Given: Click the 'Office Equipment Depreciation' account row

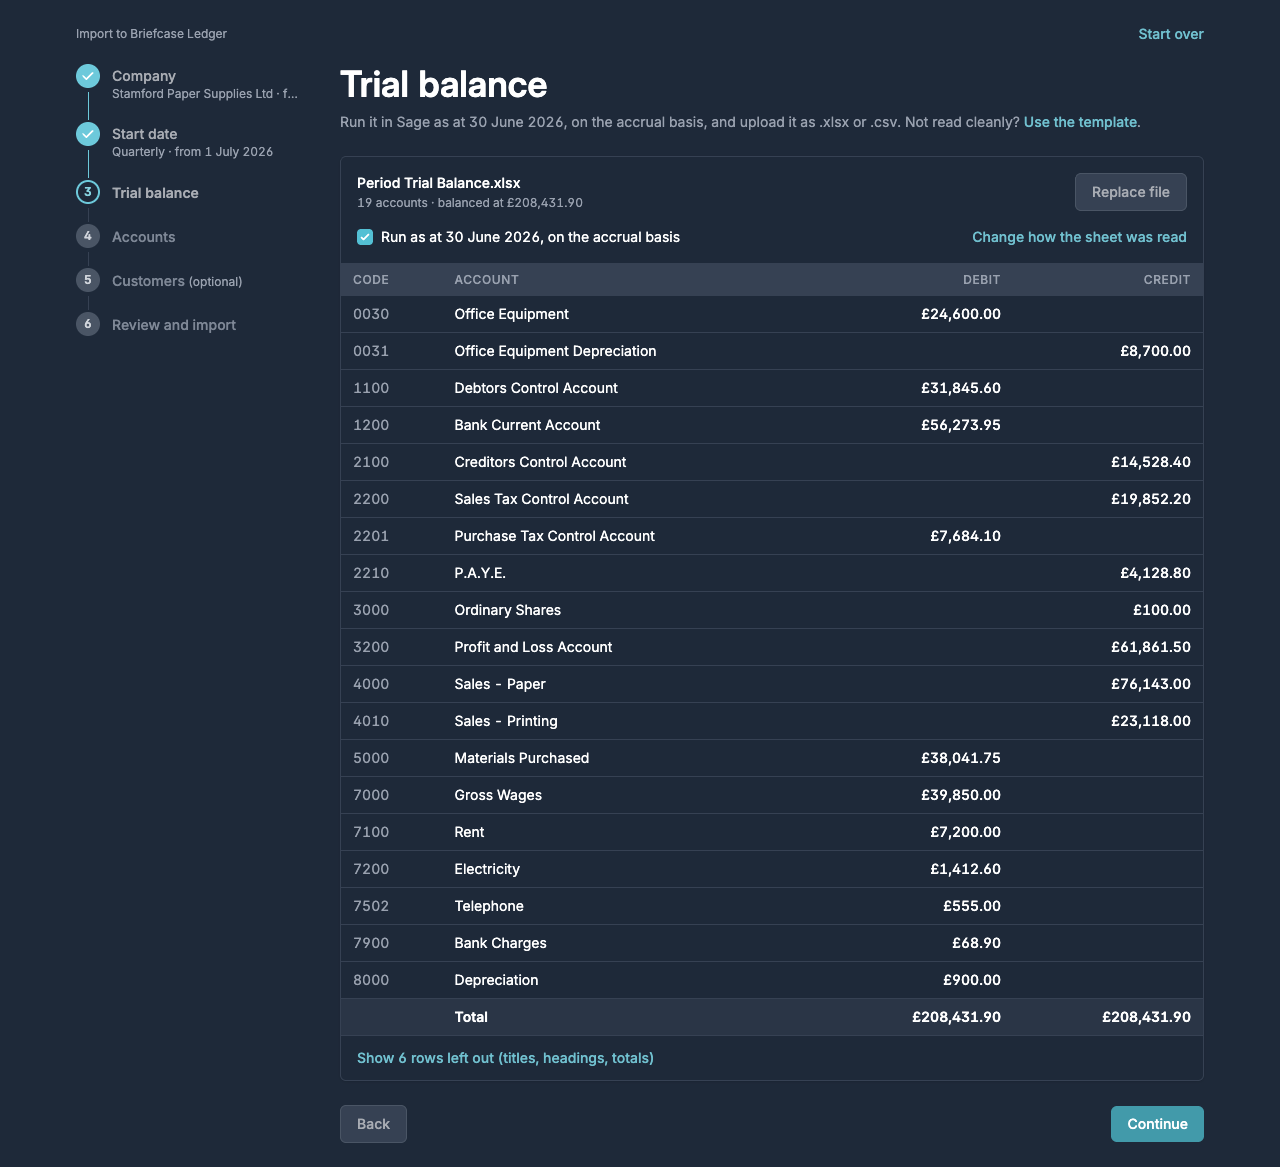Looking at the screenshot, I should (x=772, y=351).
